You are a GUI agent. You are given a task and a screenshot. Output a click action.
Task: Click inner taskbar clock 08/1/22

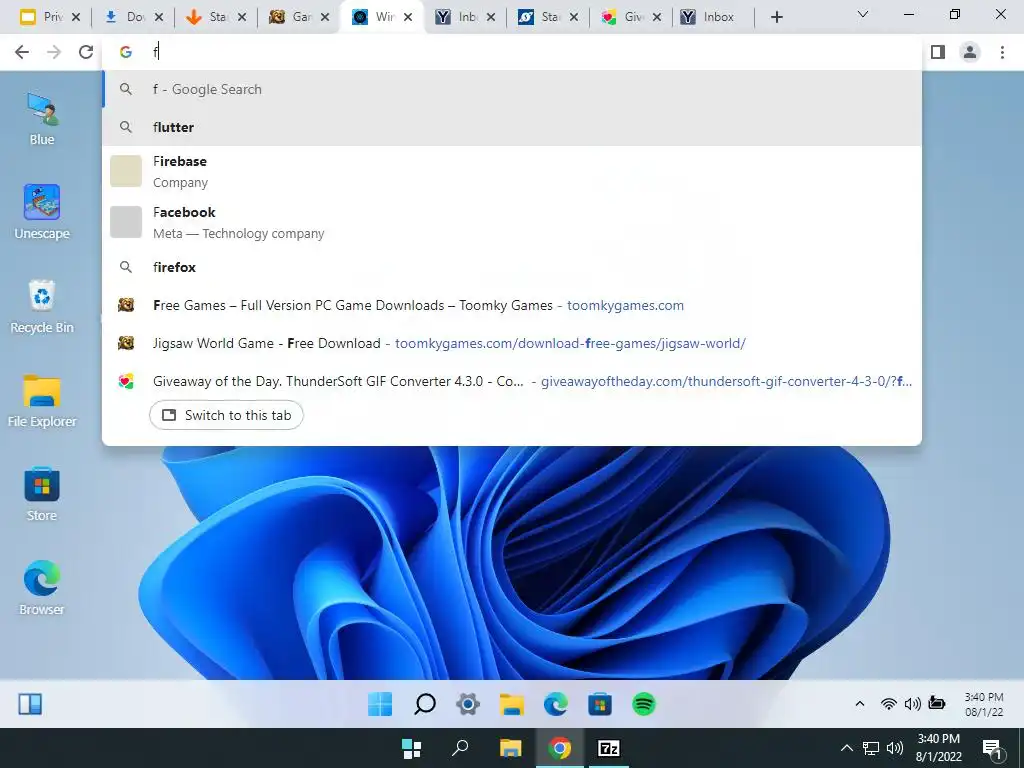pos(984,705)
